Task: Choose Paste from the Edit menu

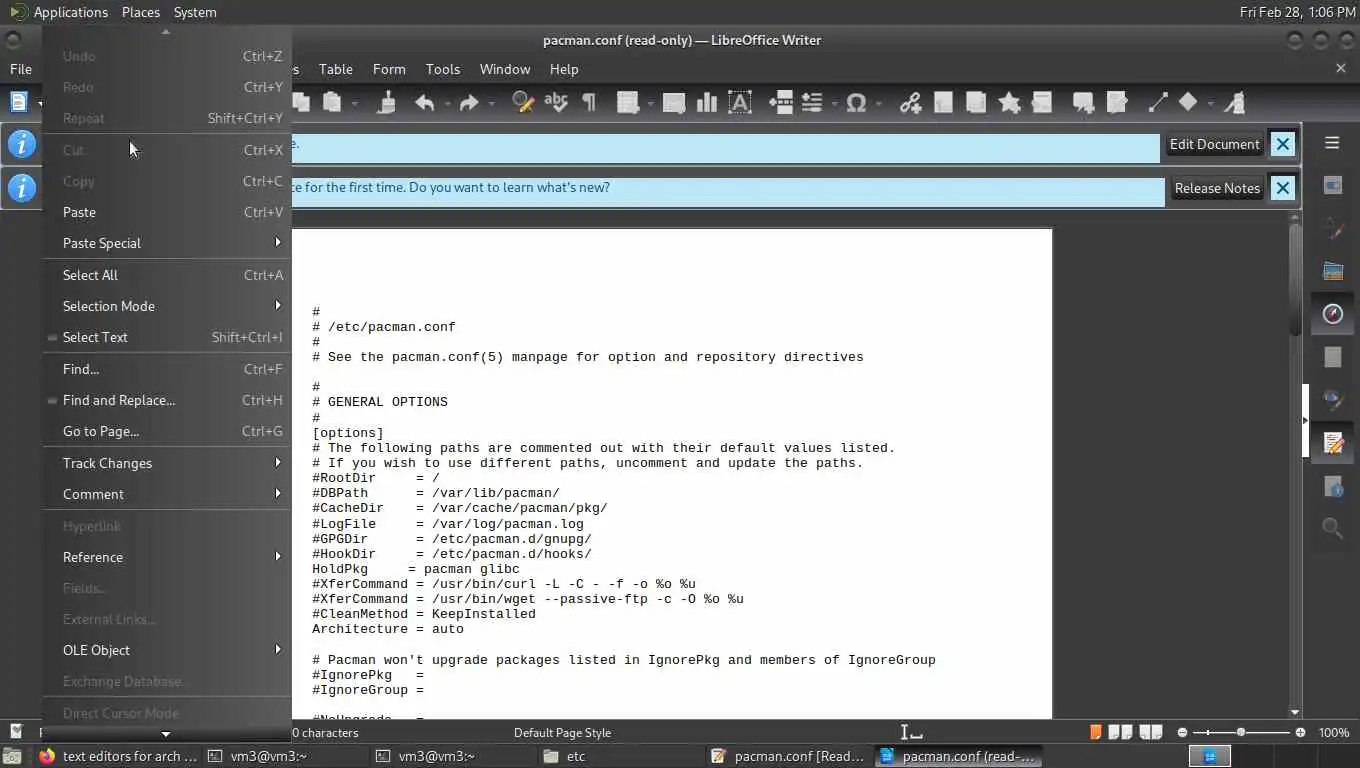Action: coord(168,212)
